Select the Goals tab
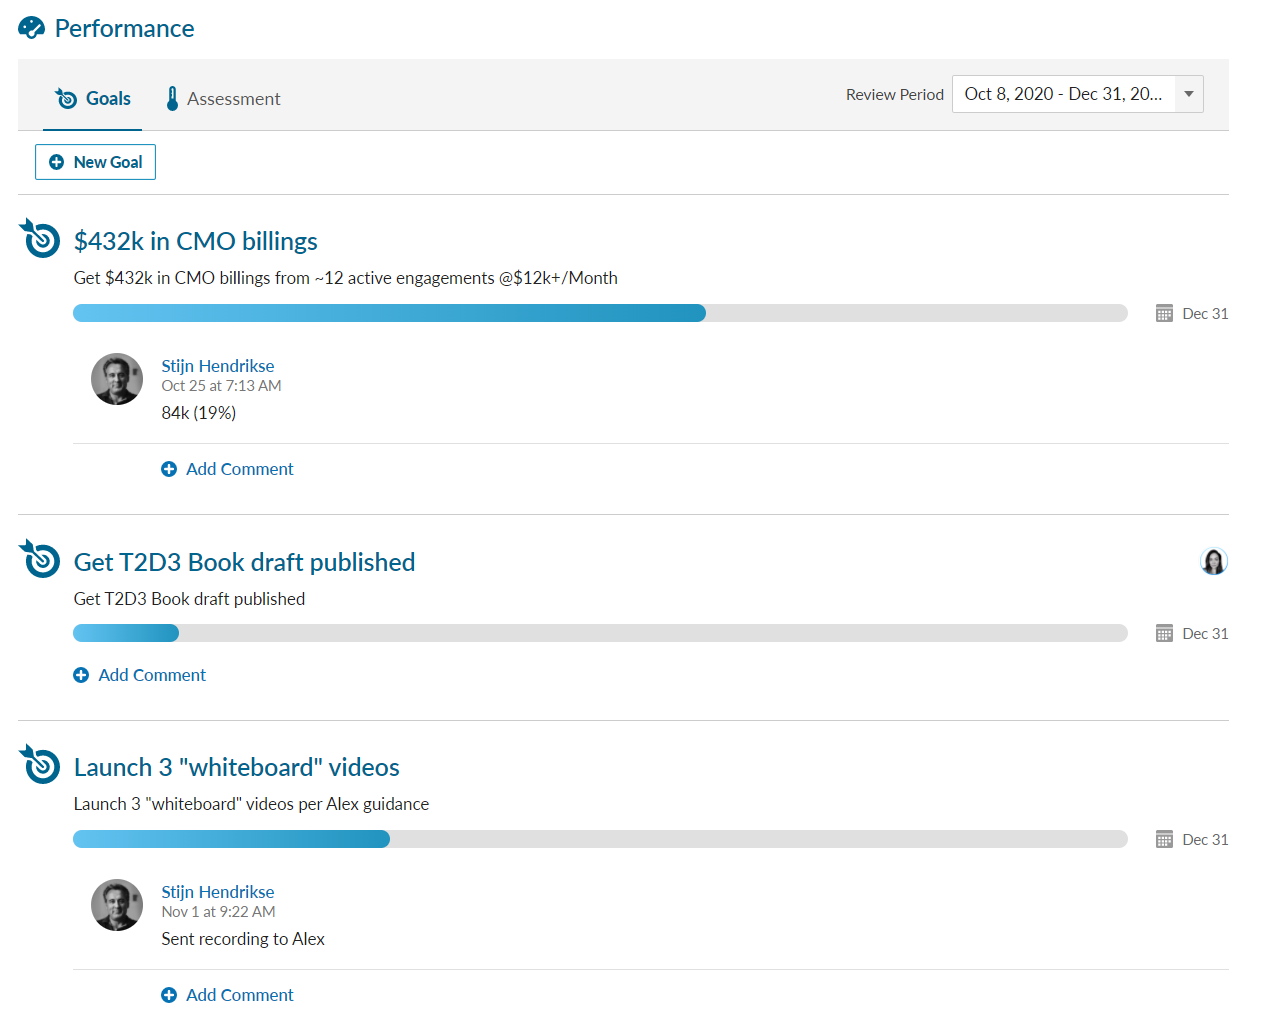The image size is (1266, 1014). (x=107, y=99)
